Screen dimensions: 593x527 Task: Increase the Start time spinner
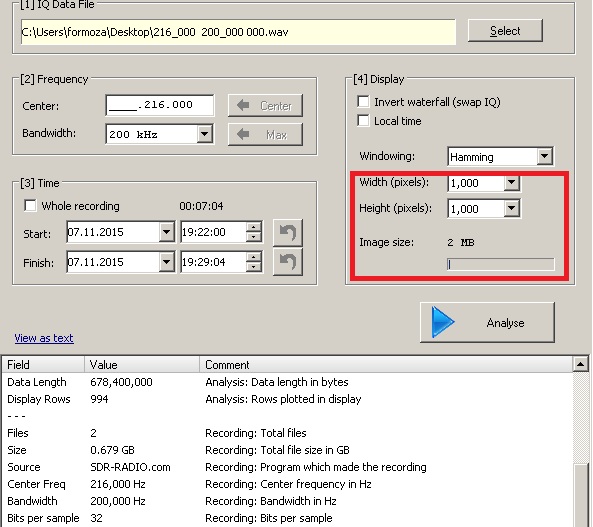pyautogui.click(x=253, y=227)
